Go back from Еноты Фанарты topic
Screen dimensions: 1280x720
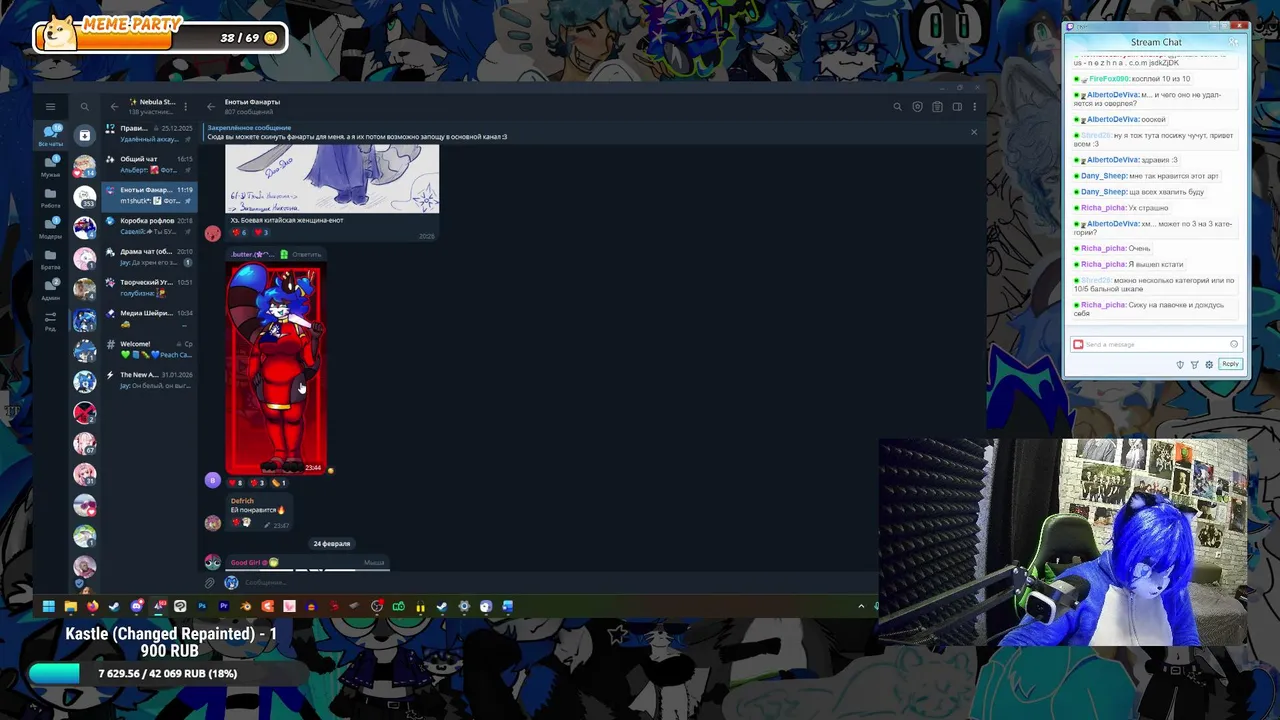pos(211,106)
